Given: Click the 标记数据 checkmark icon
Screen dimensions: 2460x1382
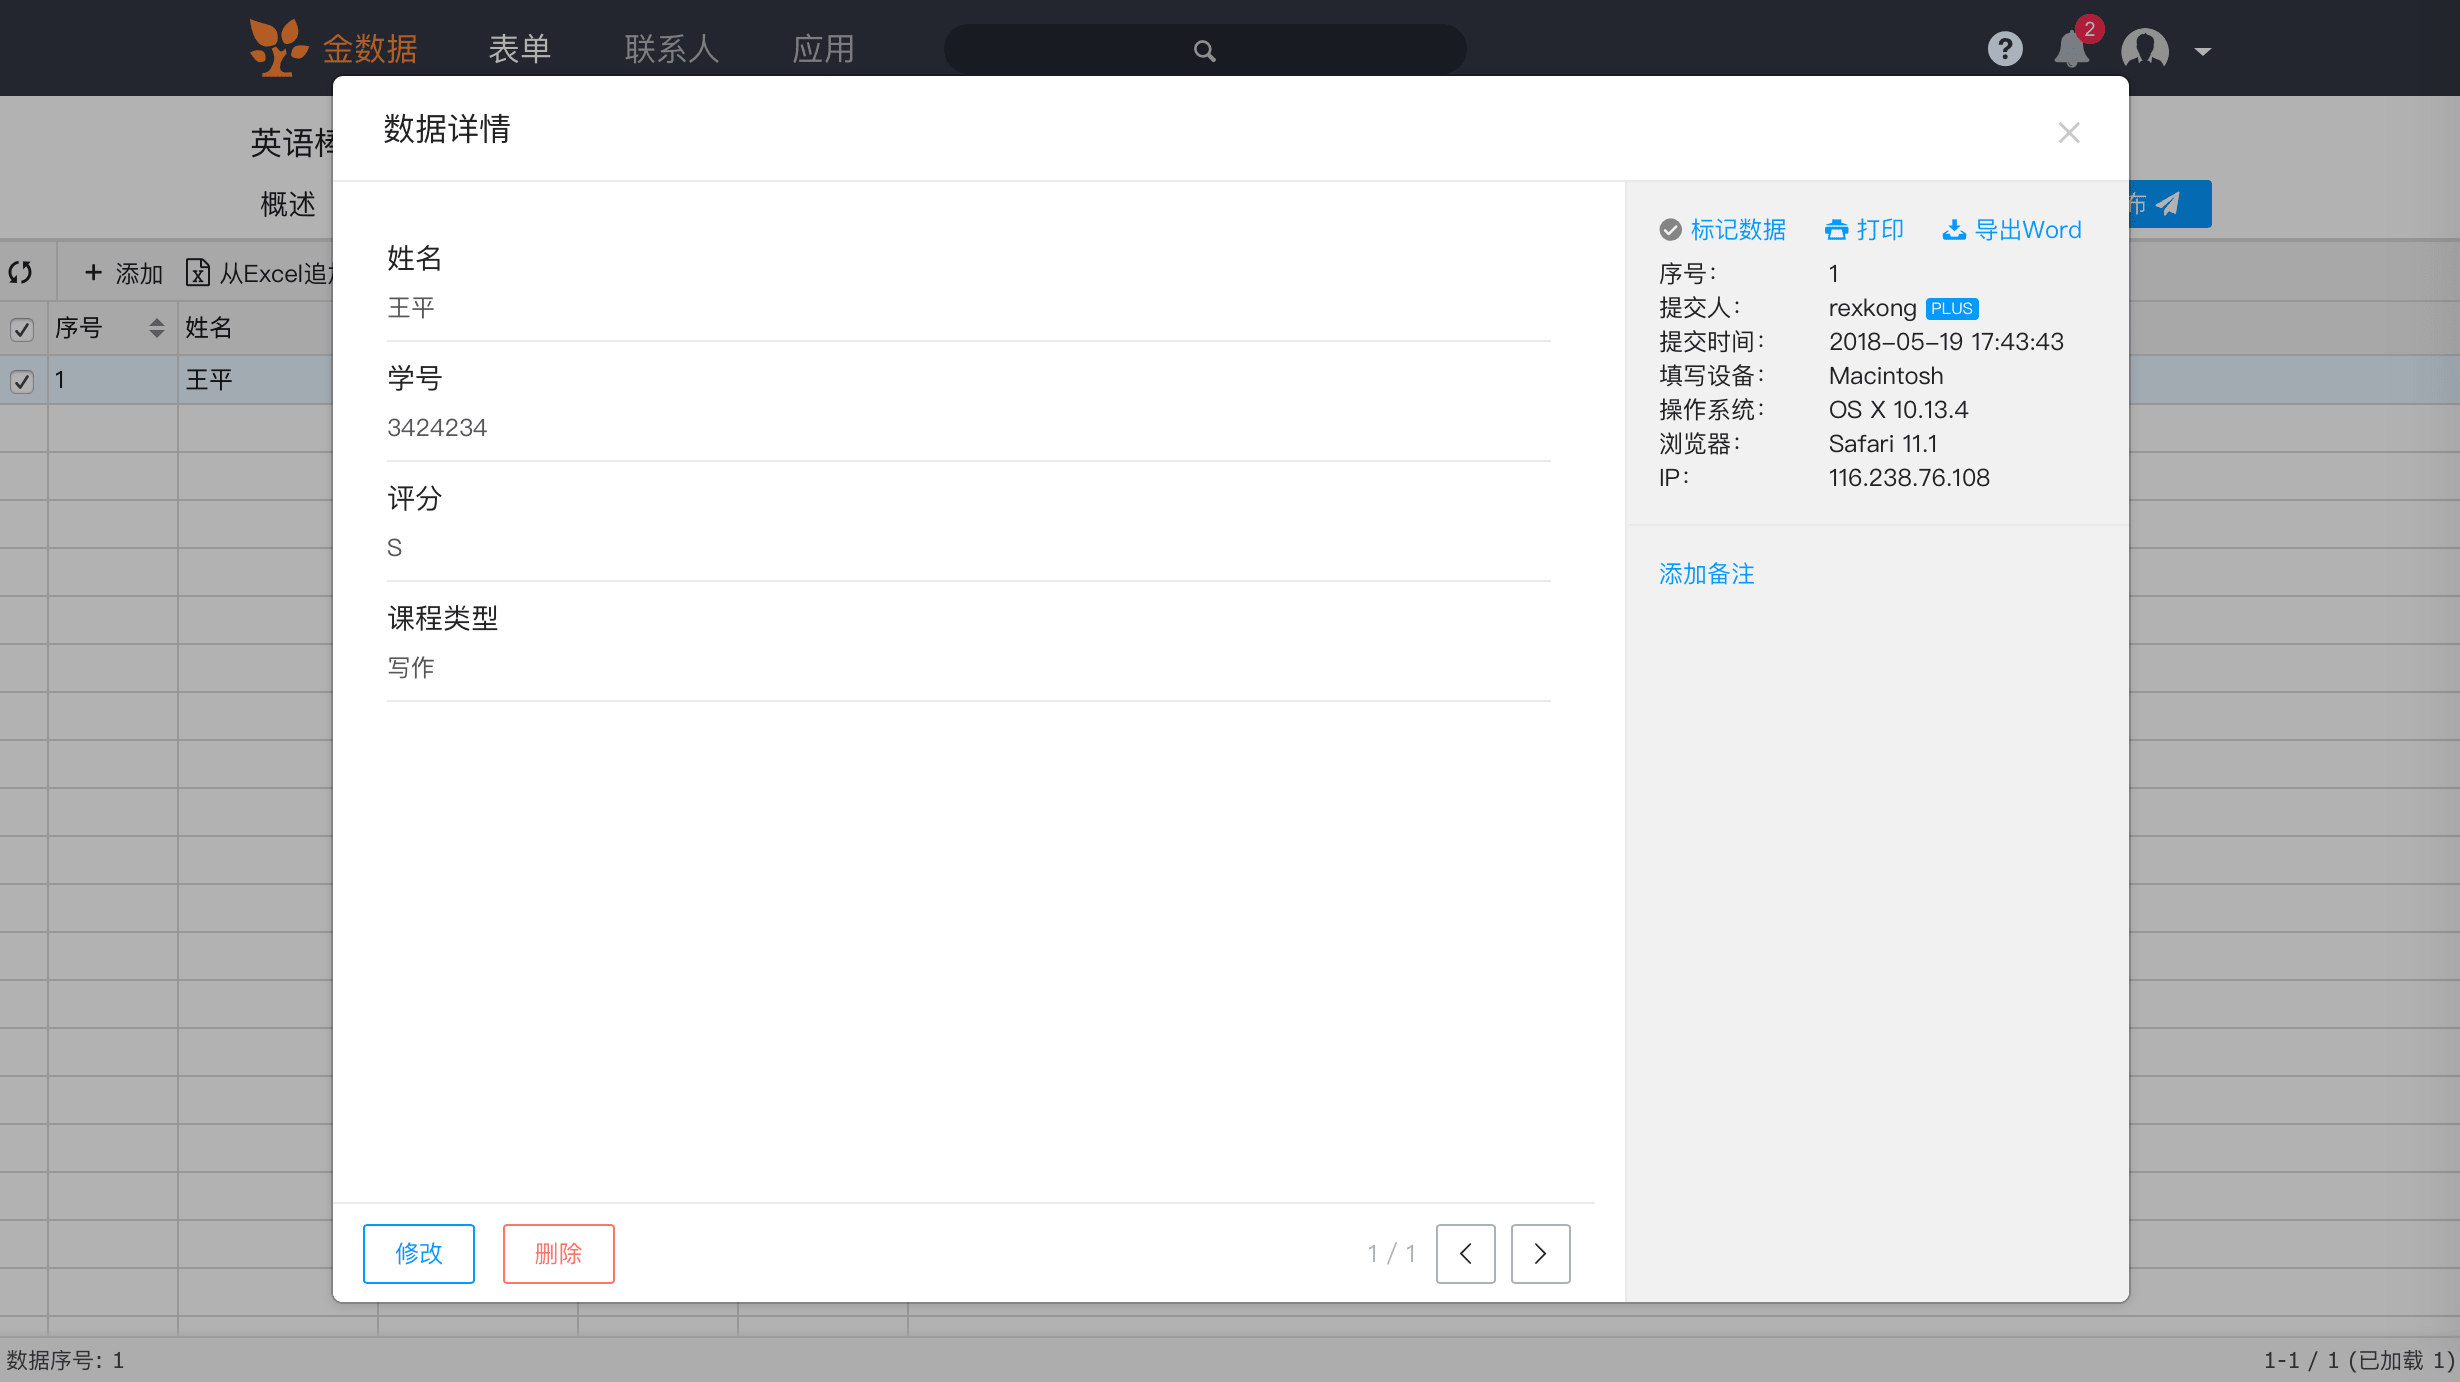Looking at the screenshot, I should pyautogui.click(x=1670, y=230).
